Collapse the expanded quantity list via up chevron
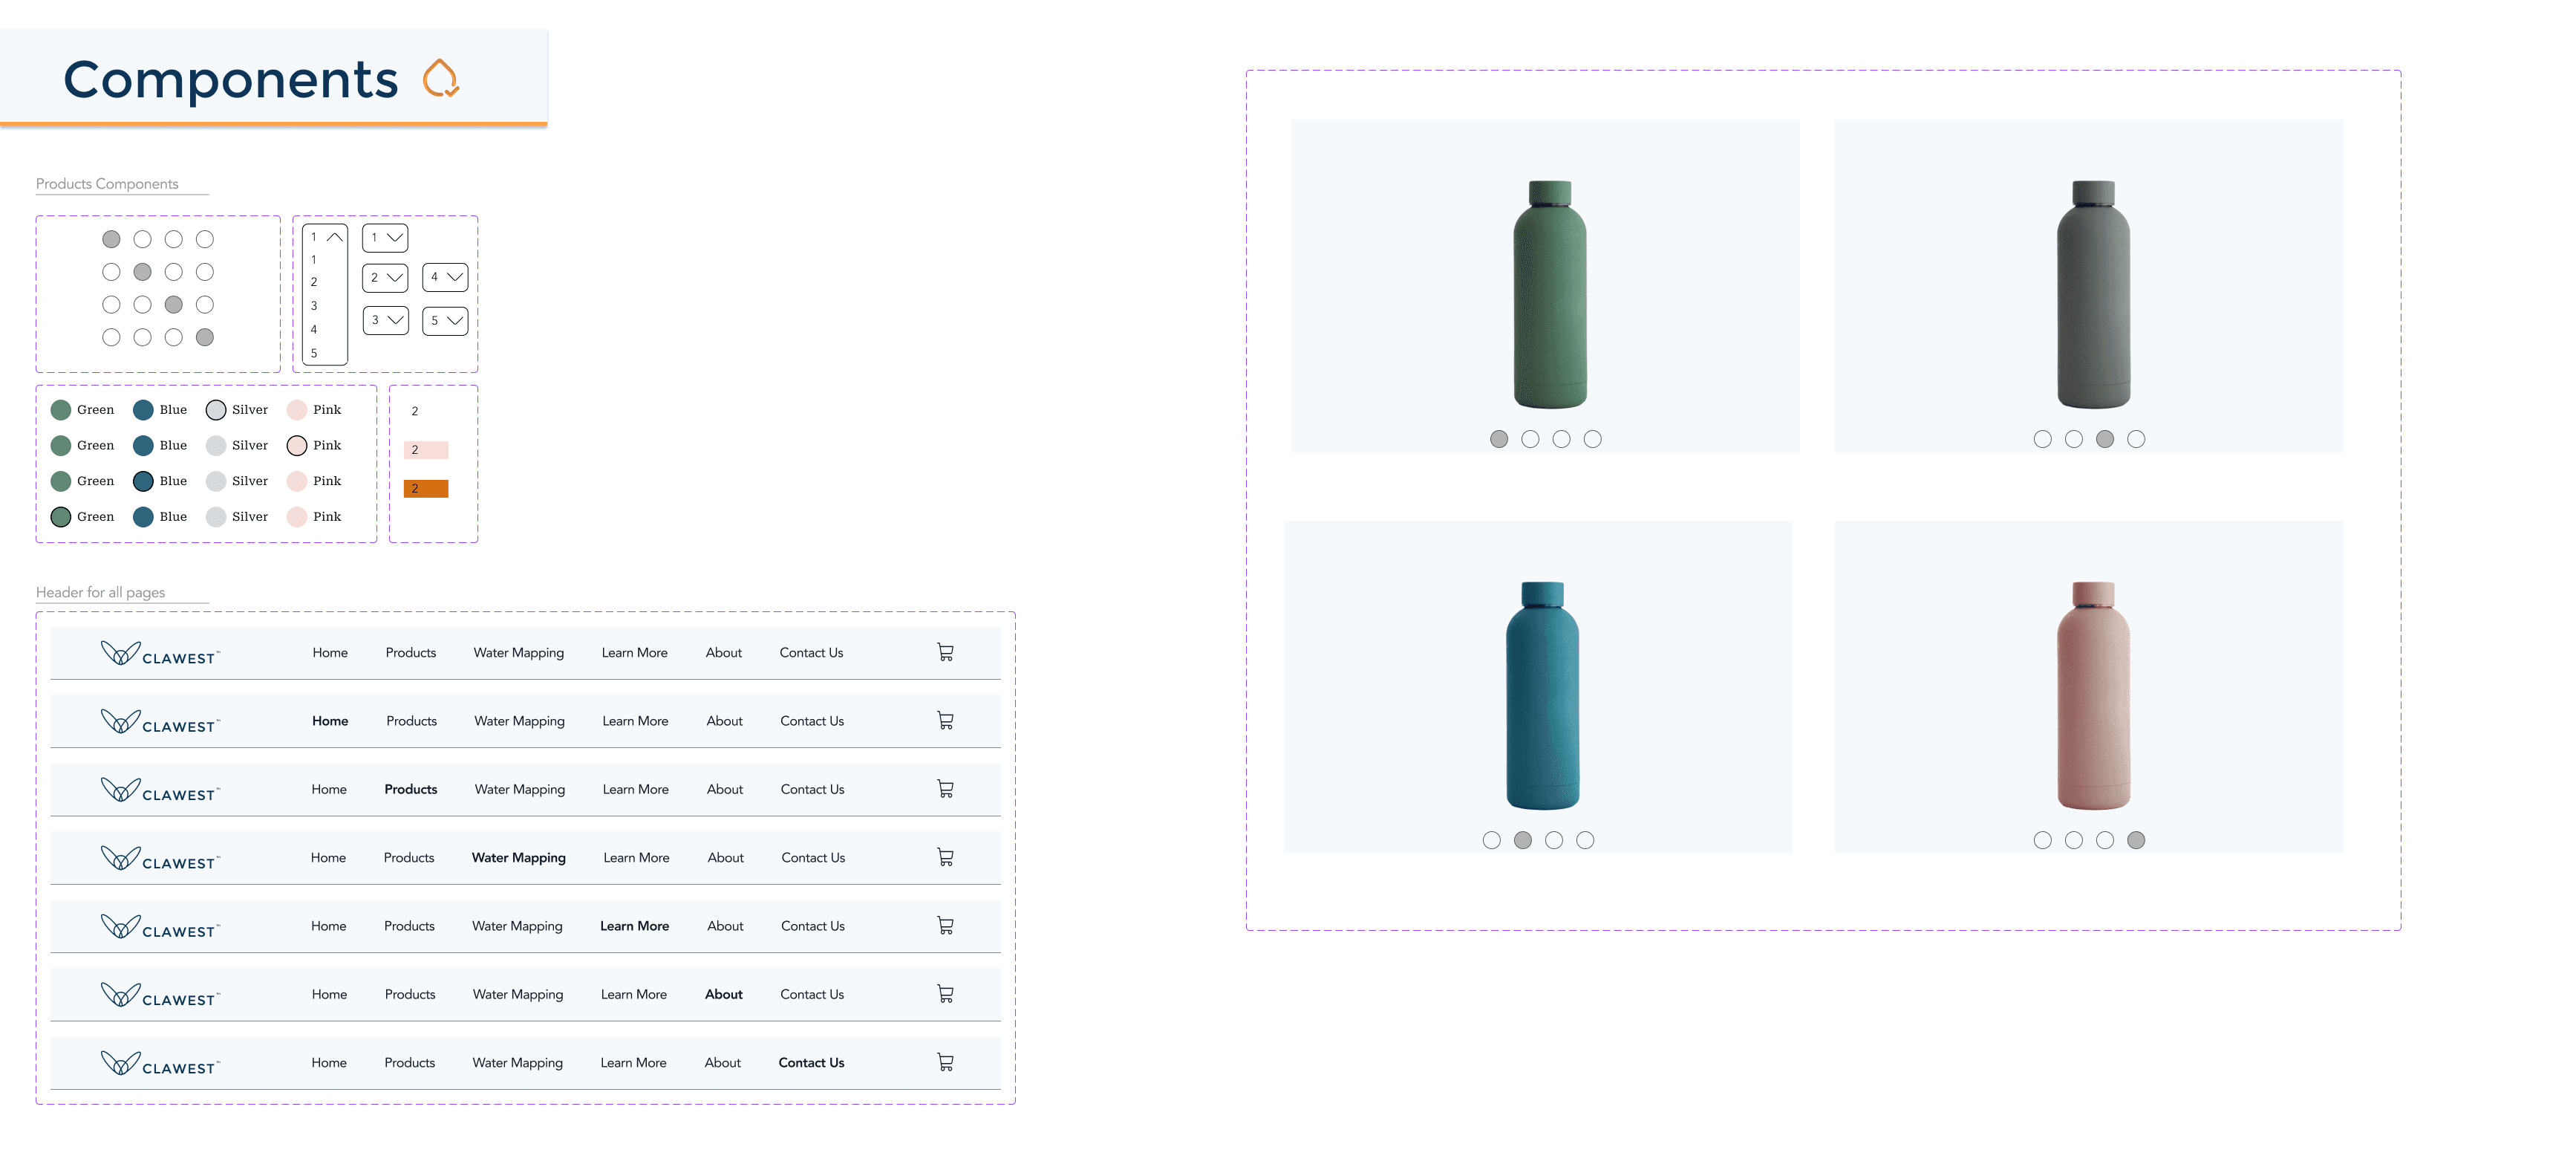The width and height of the screenshot is (2576, 1170). 335,237
